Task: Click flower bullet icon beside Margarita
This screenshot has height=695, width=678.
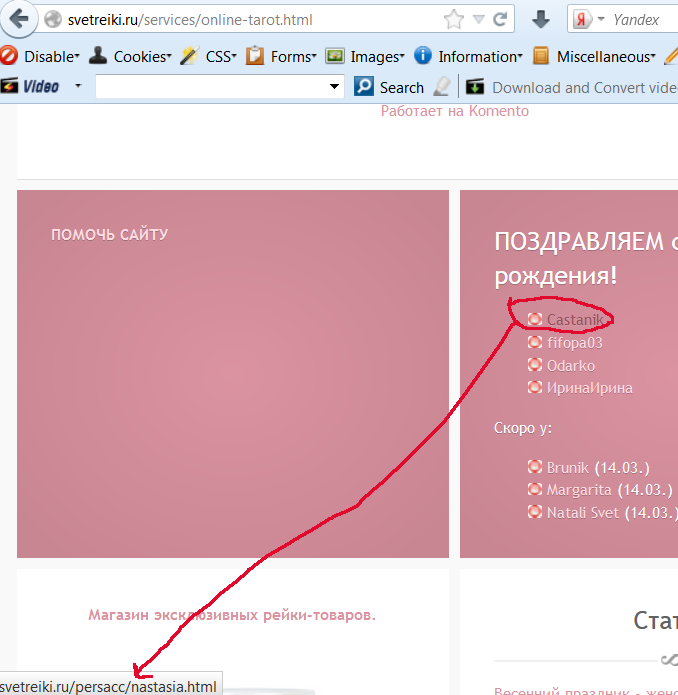Action: pyautogui.click(x=535, y=489)
